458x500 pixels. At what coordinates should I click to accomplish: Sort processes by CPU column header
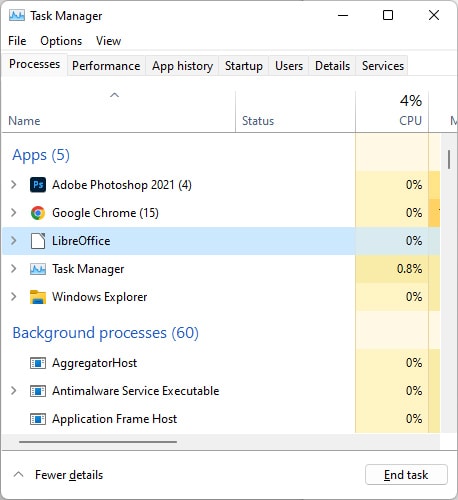tap(392, 112)
